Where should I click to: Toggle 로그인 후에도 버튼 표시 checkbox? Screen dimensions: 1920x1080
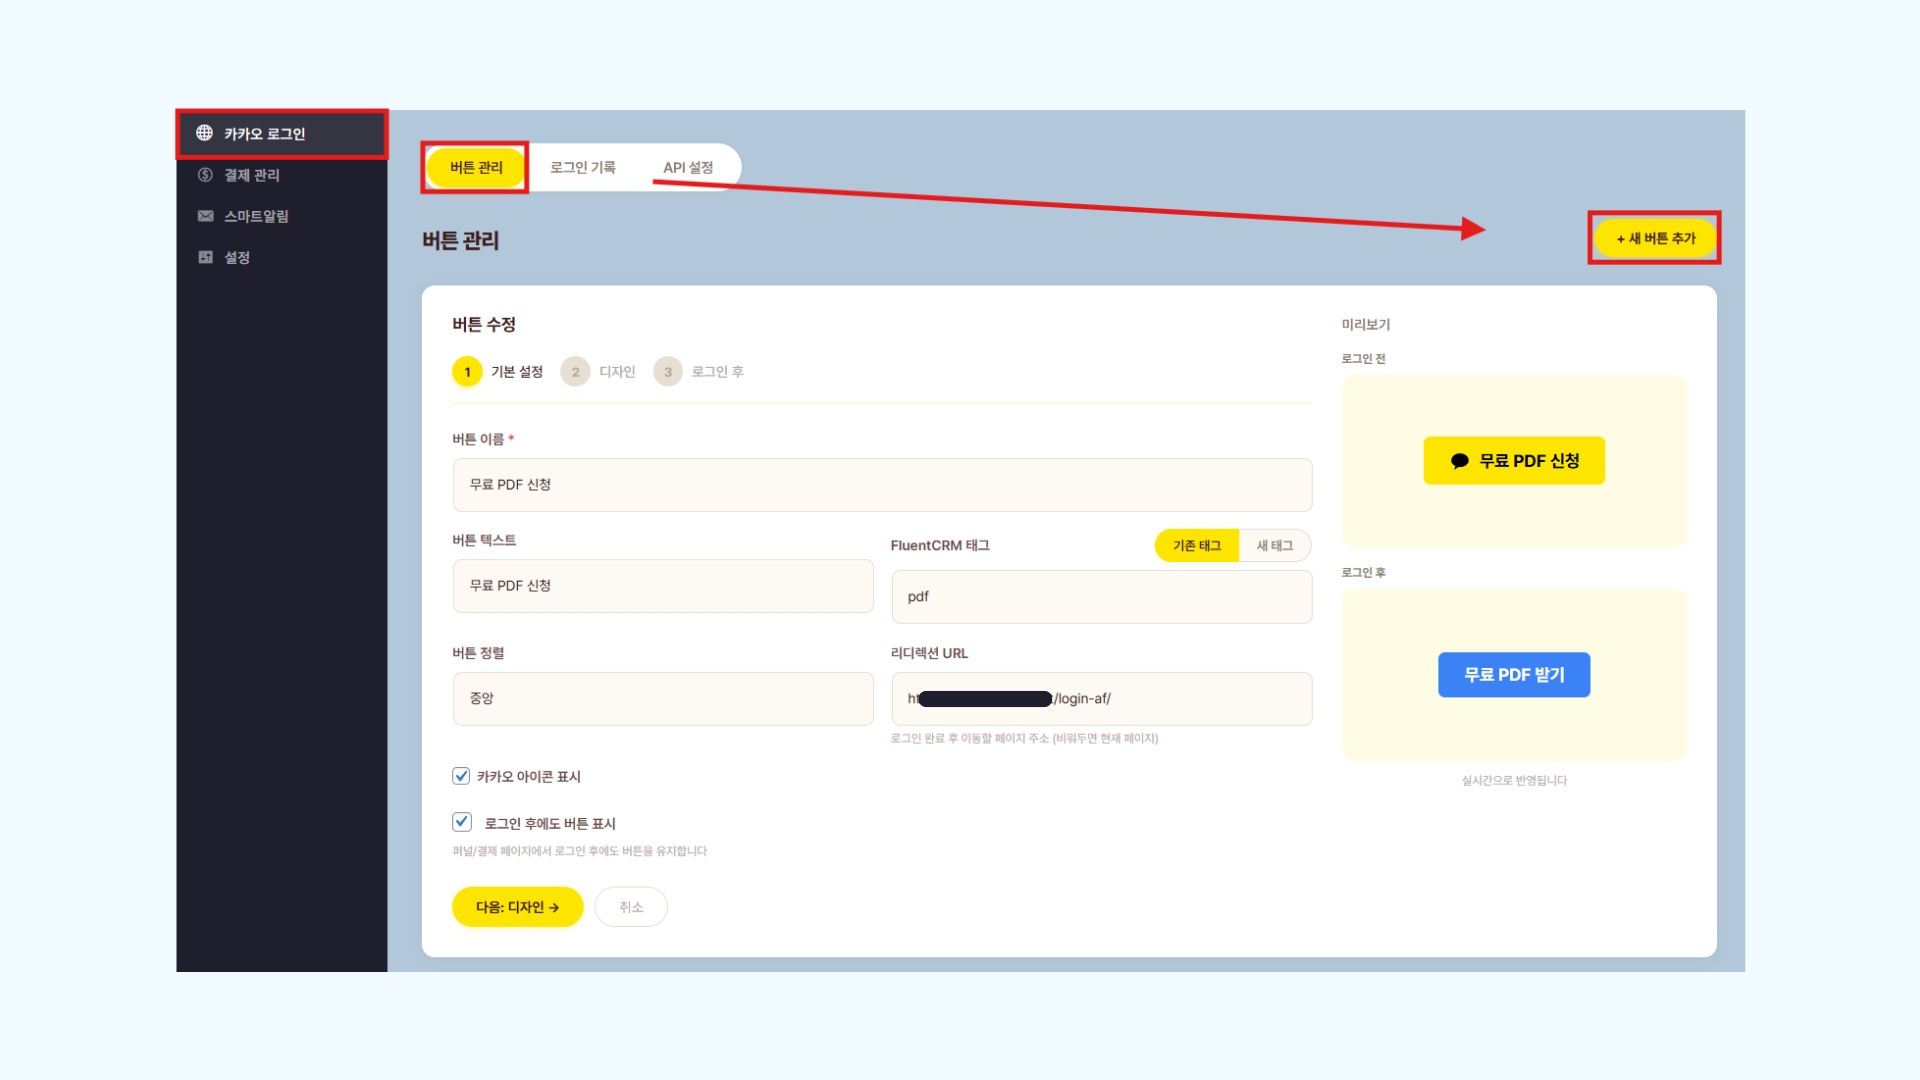pos(461,822)
